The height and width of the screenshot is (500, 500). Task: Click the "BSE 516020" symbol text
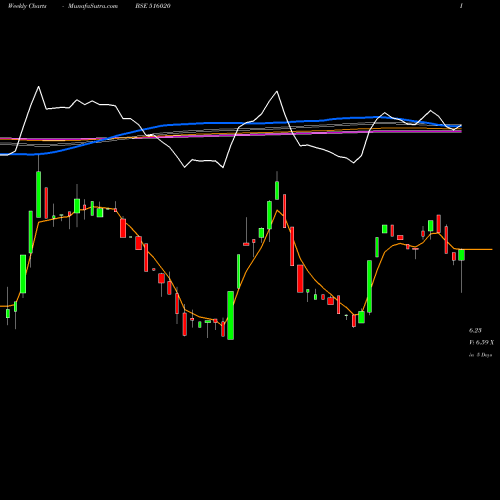pos(153,6)
